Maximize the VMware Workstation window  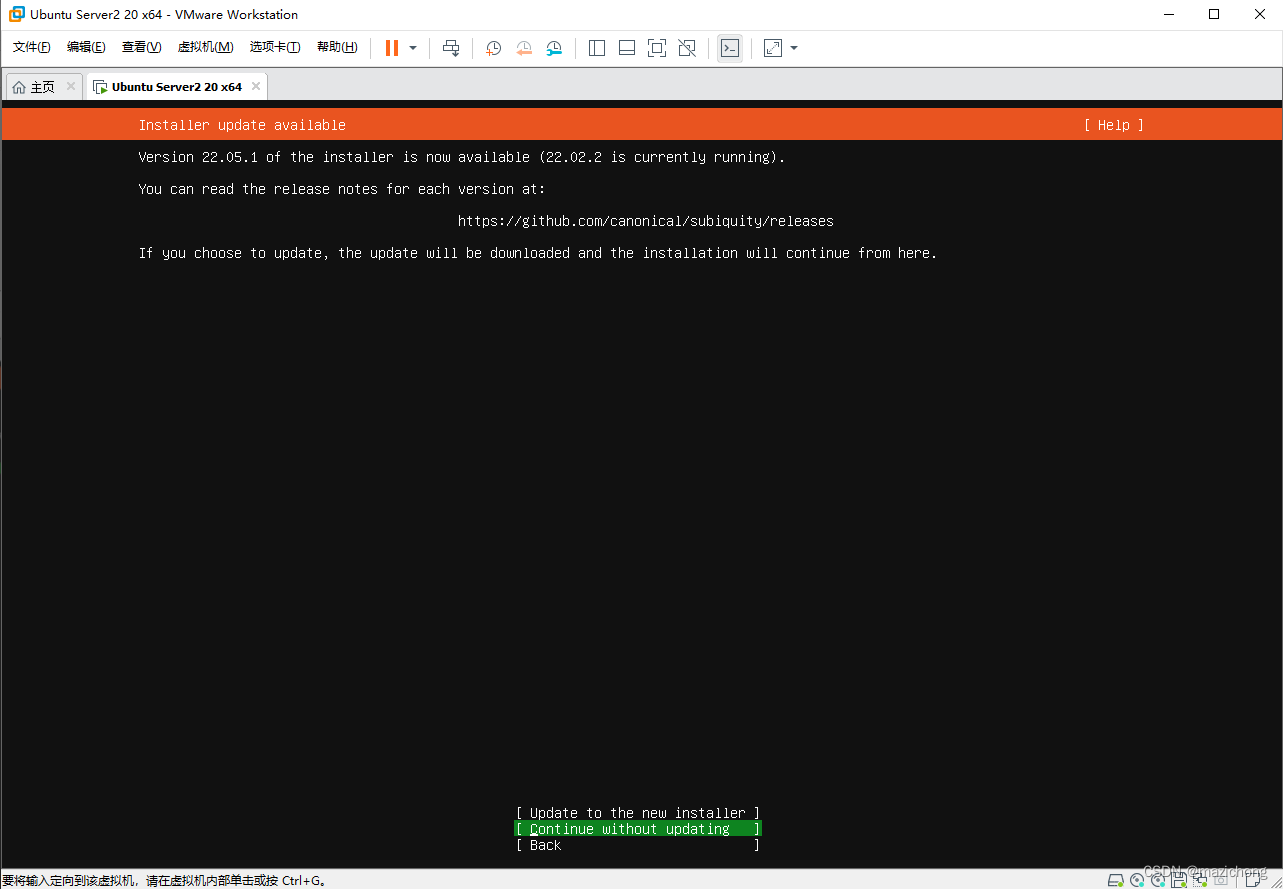click(x=1214, y=14)
